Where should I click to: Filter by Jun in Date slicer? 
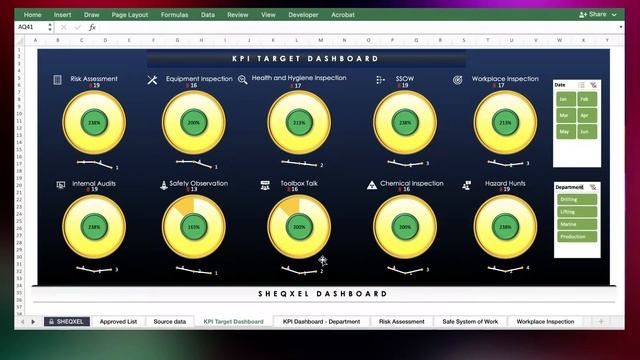click(x=587, y=132)
